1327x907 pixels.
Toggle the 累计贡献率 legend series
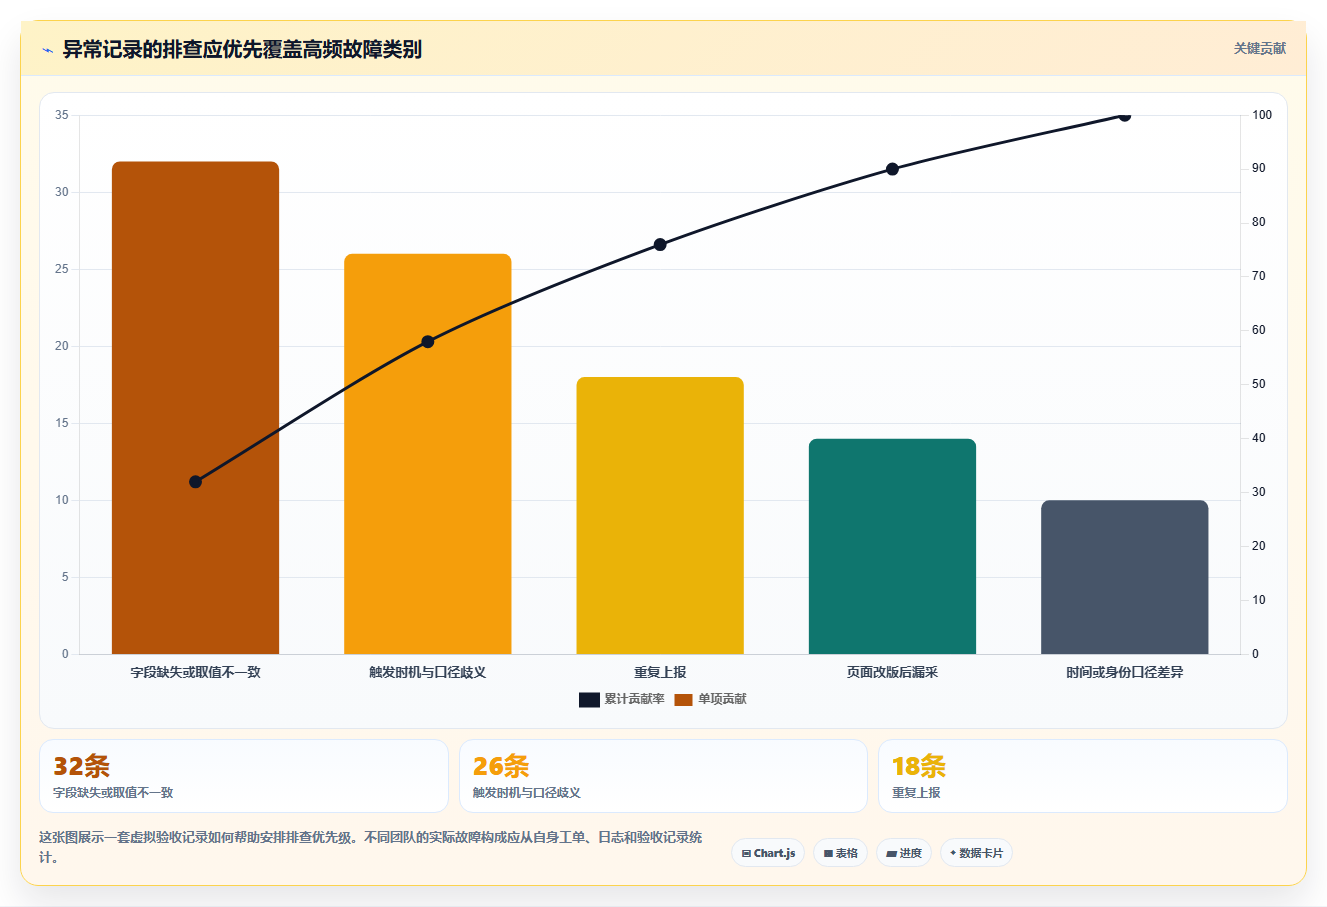point(621,699)
